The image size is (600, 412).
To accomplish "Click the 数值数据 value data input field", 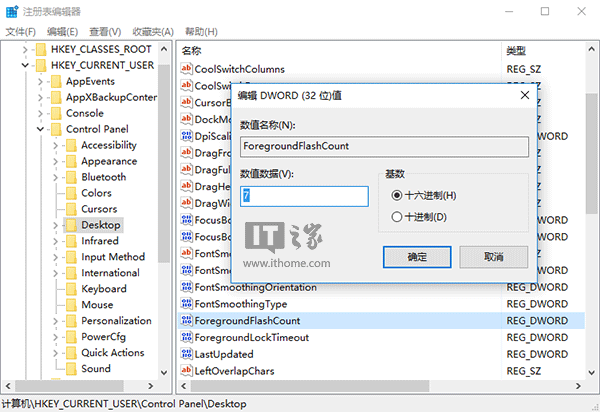I will coord(304,196).
